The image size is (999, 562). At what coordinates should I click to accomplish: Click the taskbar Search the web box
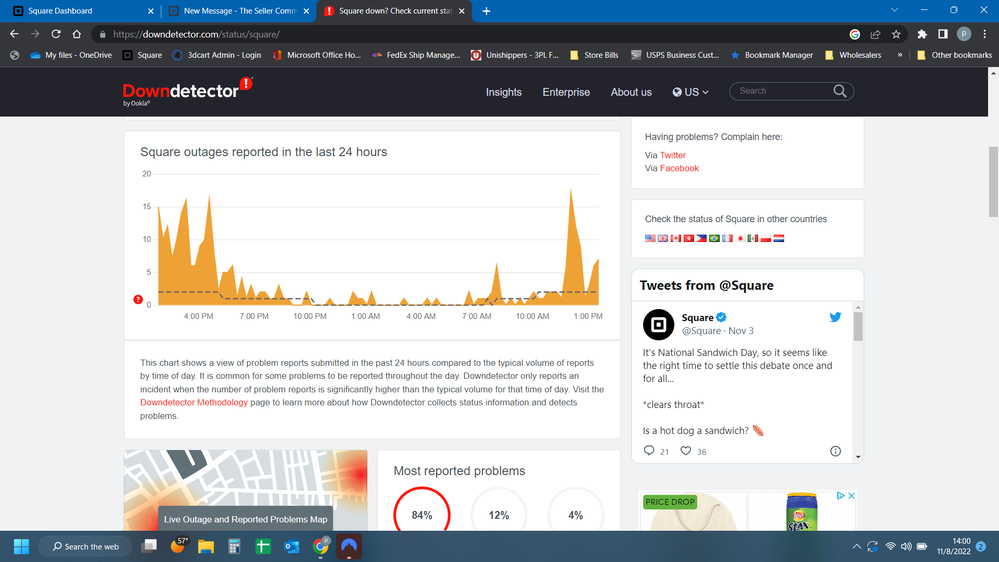85,546
